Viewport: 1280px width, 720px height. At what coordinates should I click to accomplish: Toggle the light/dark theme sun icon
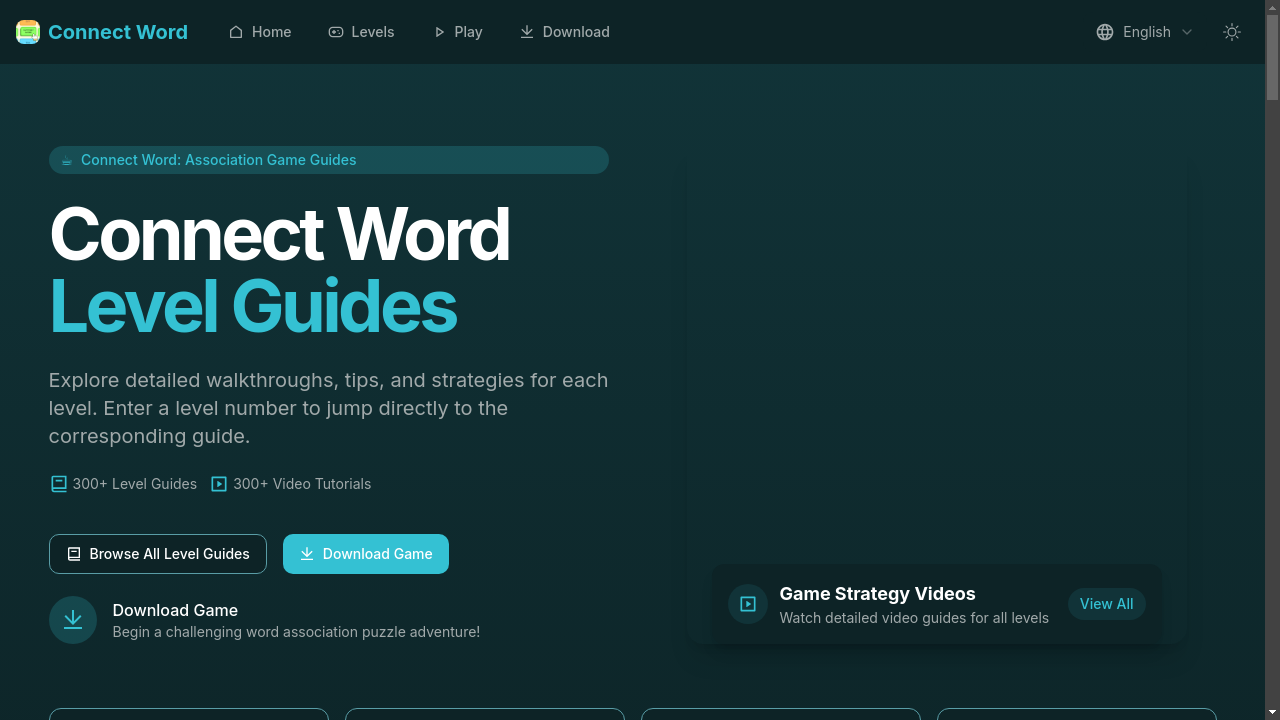(1232, 32)
